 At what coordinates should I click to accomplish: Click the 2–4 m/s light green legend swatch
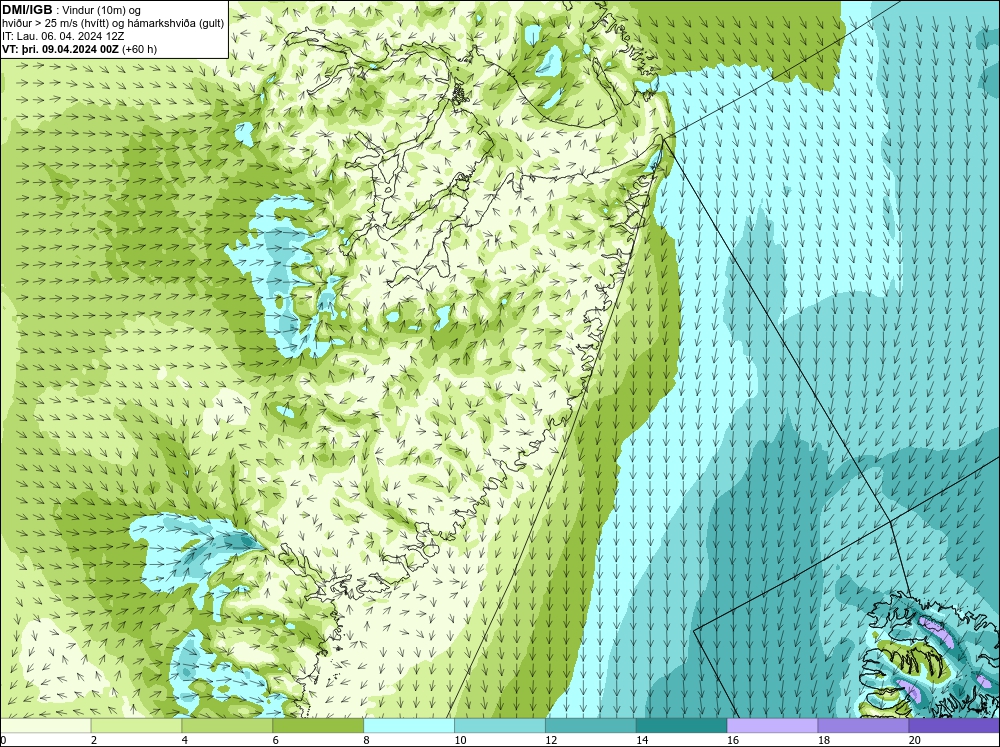click(136, 725)
